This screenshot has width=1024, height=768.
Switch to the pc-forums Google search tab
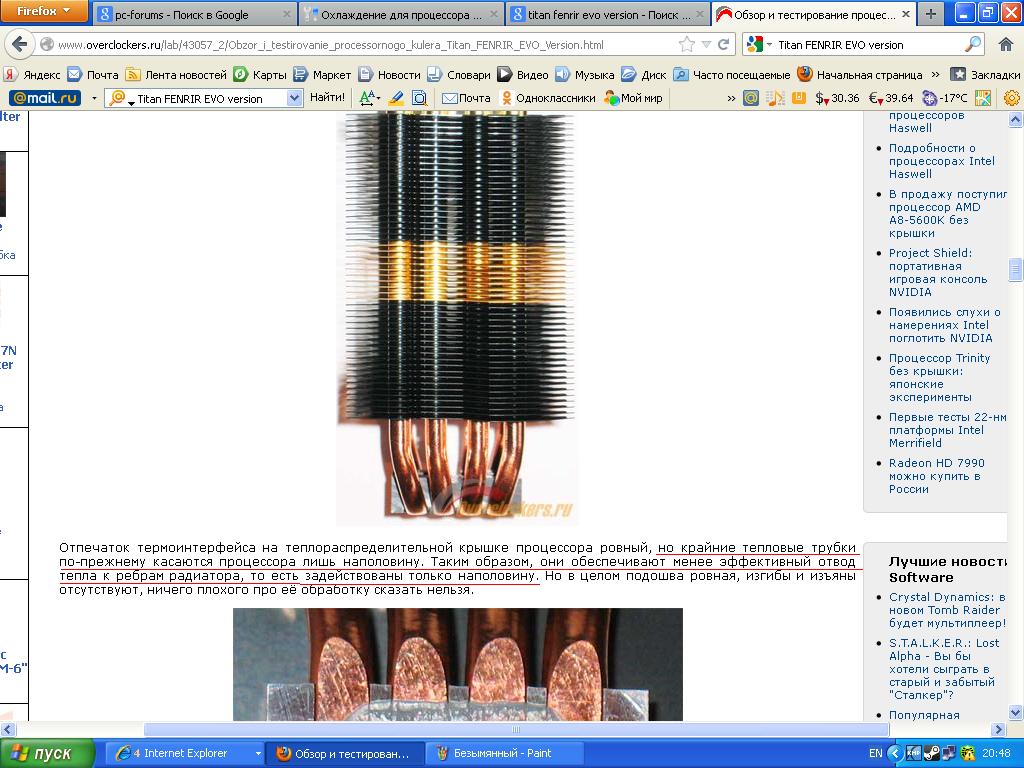pyautogui.click(x=194, y=15)
